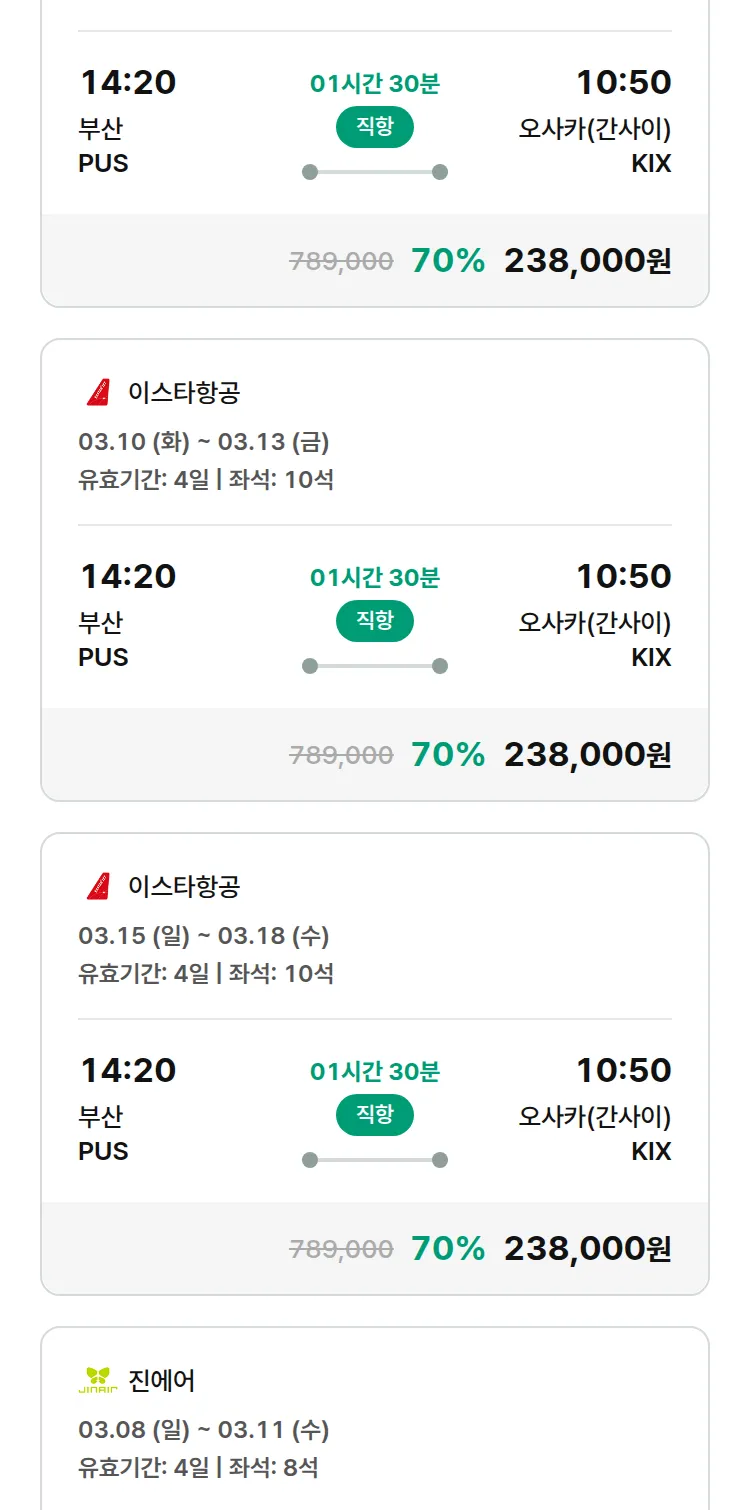The width and height of the screenshot is (750, 1510).
Task: Click 이스타항공 name above 03.10 dates
Action: [184, 393]
